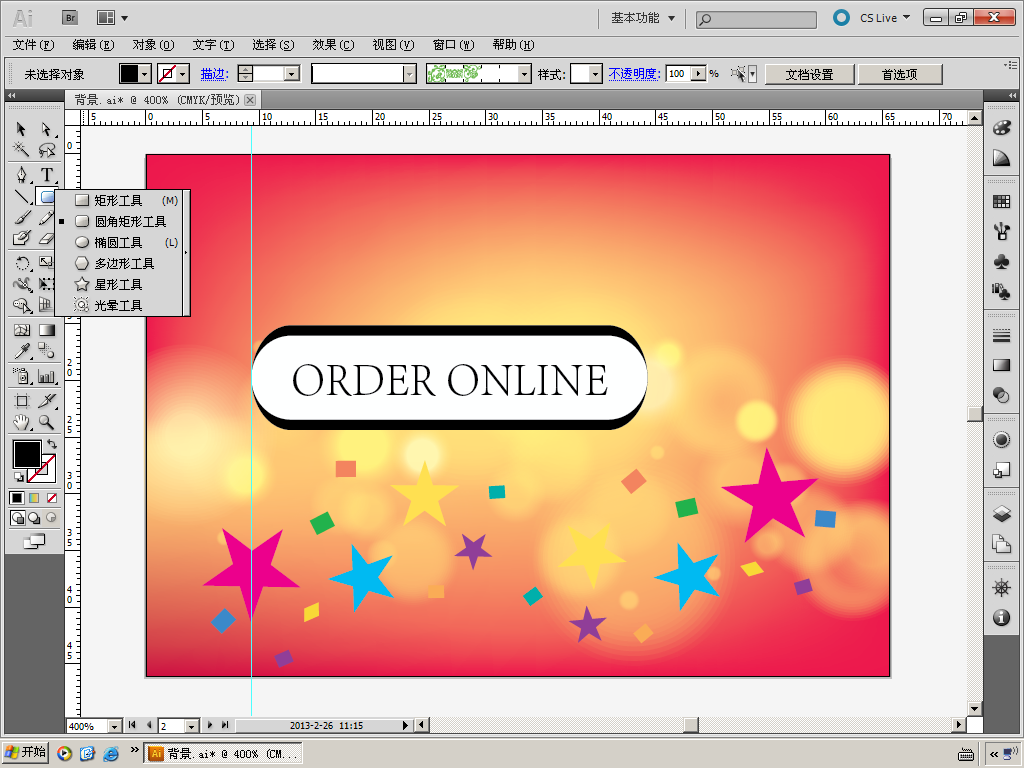Enable Draw Normal mode
This screenshot has width=1024, height=768.
tap(18, 518)
